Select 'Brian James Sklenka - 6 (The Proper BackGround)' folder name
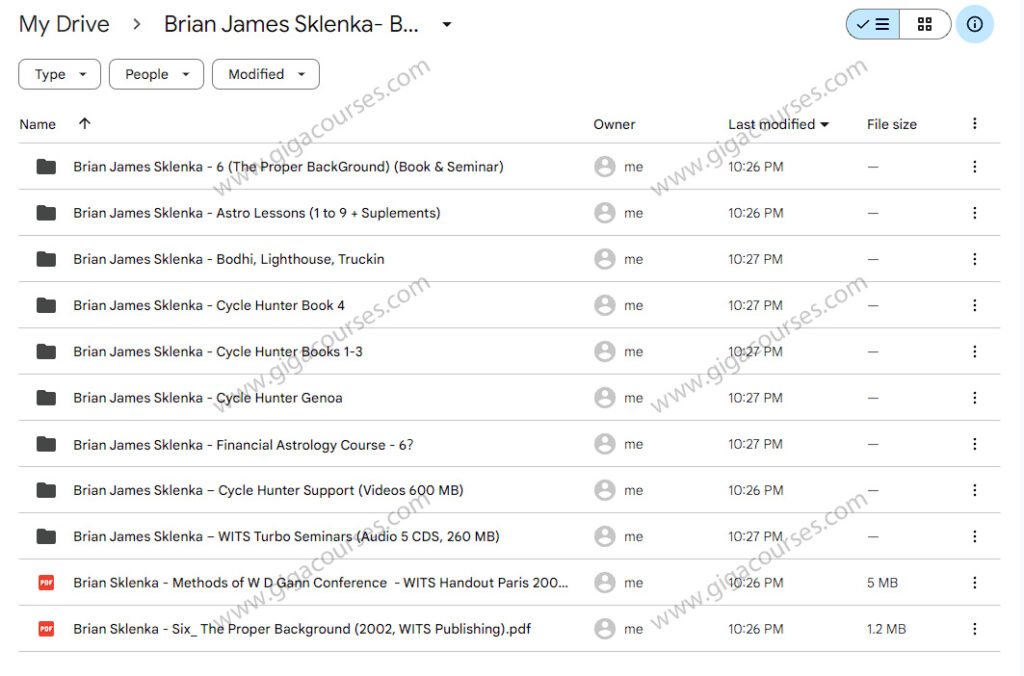This screenshot has width=1024, height=676. click(x=288, y=167)
